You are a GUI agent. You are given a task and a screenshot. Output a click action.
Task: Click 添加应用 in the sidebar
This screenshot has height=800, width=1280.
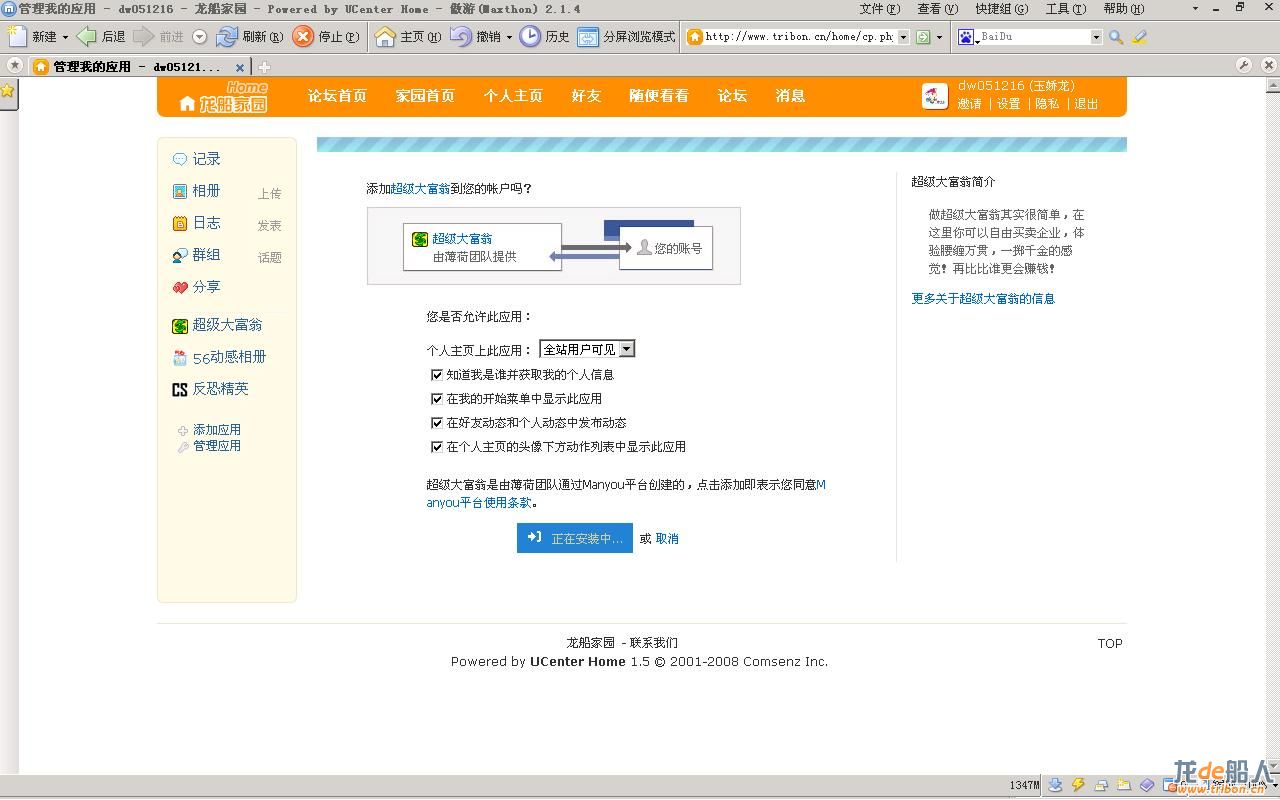pos(217,430)
